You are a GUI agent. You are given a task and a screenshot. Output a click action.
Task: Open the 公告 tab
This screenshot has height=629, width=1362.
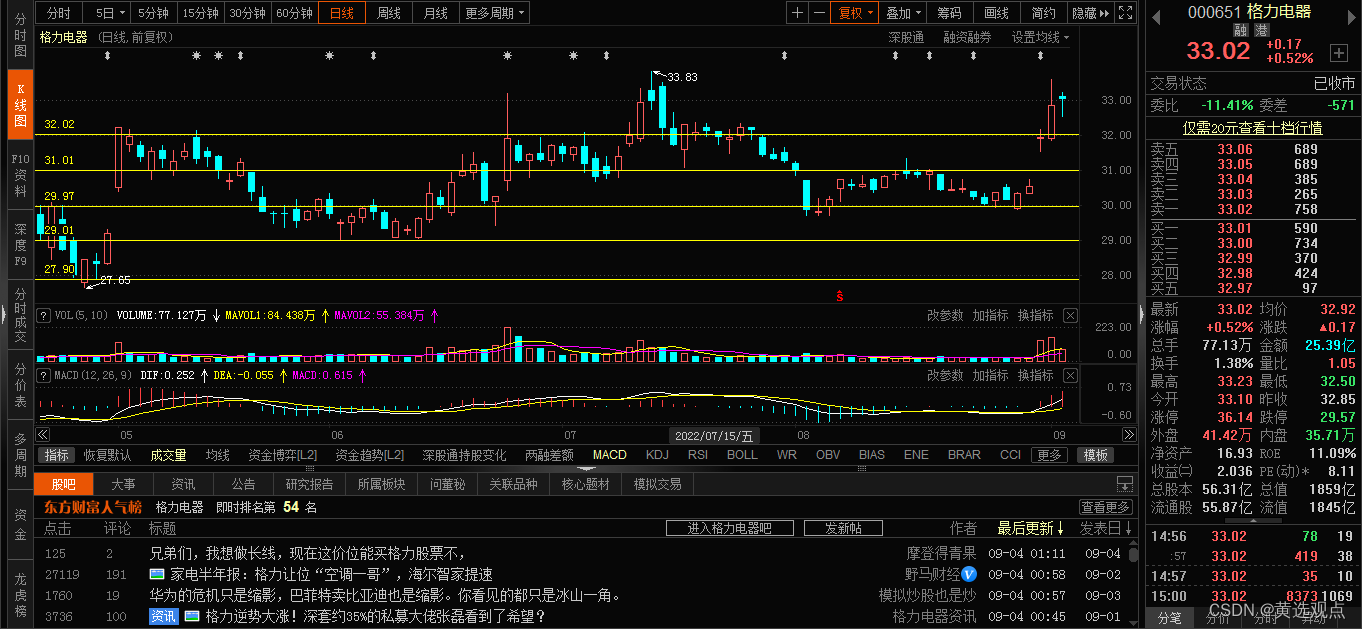(243, 484)
